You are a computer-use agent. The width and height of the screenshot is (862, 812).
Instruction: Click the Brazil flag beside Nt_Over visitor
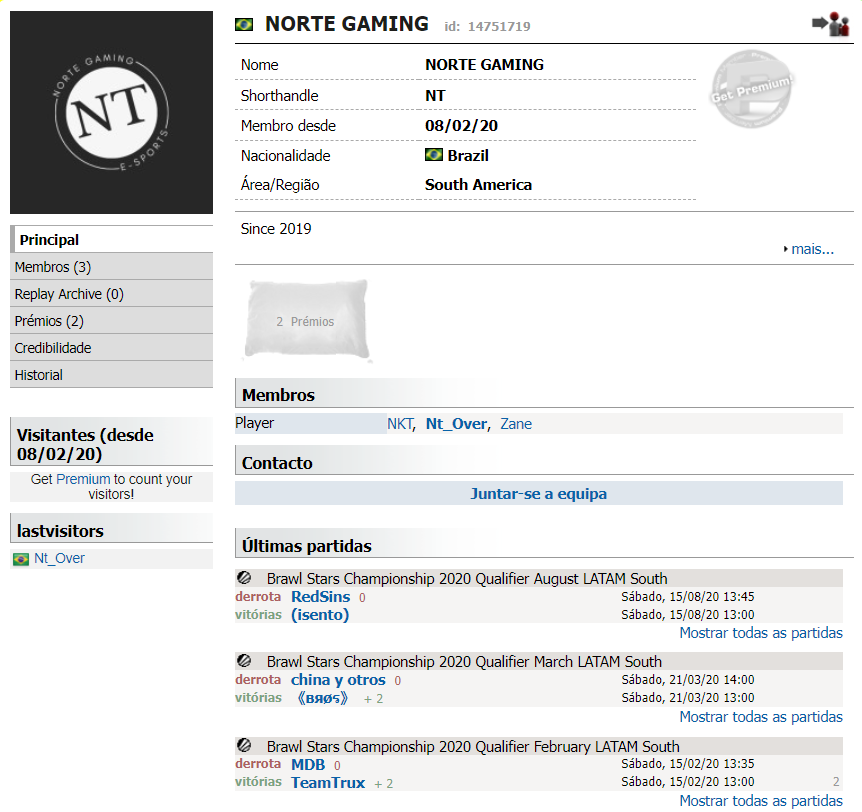click(x=21, y=559)
